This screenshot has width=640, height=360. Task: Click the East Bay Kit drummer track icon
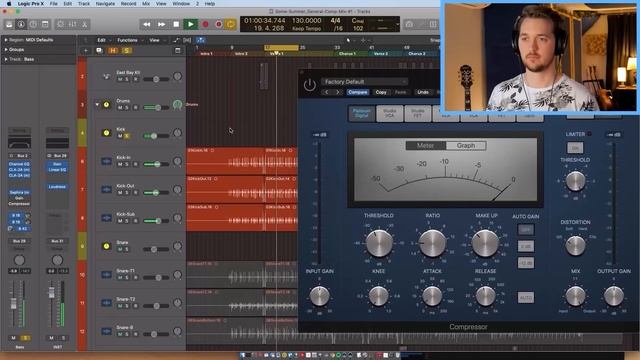pos(107,76)
